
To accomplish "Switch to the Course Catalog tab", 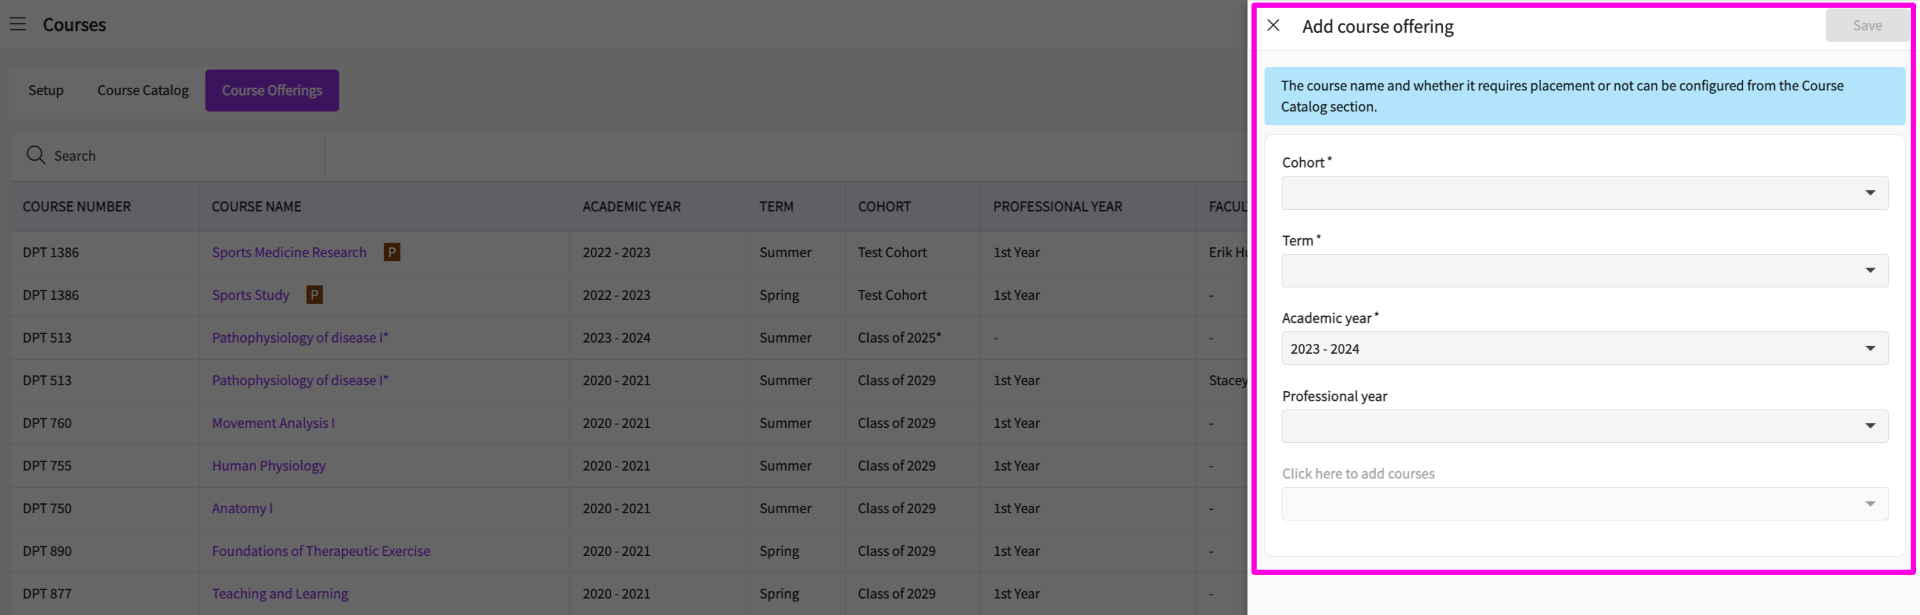I will pos(143,90).
